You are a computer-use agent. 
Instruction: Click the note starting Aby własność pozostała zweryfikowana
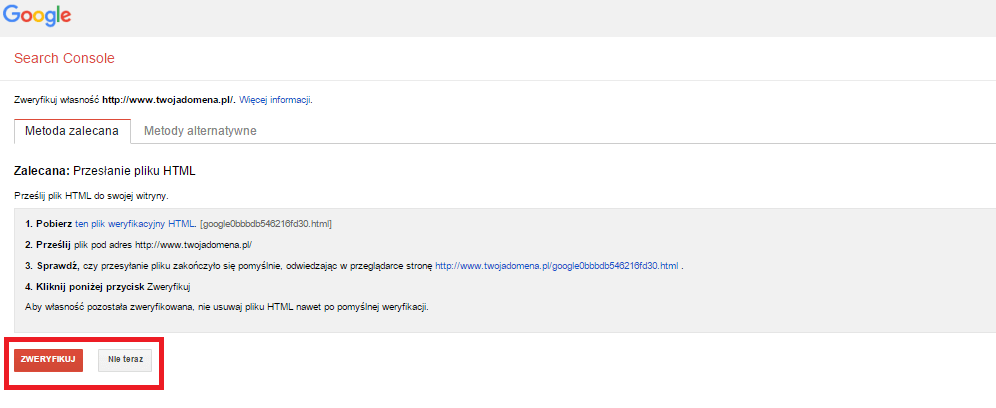pos(227,307)
